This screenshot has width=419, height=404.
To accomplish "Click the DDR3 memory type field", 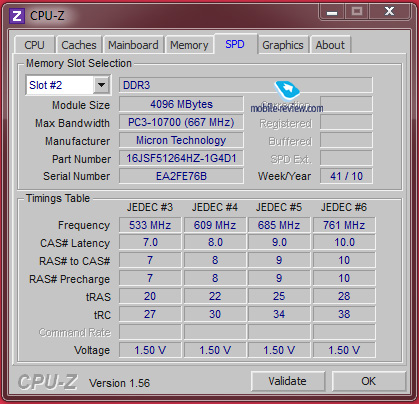I will [246, 85].
